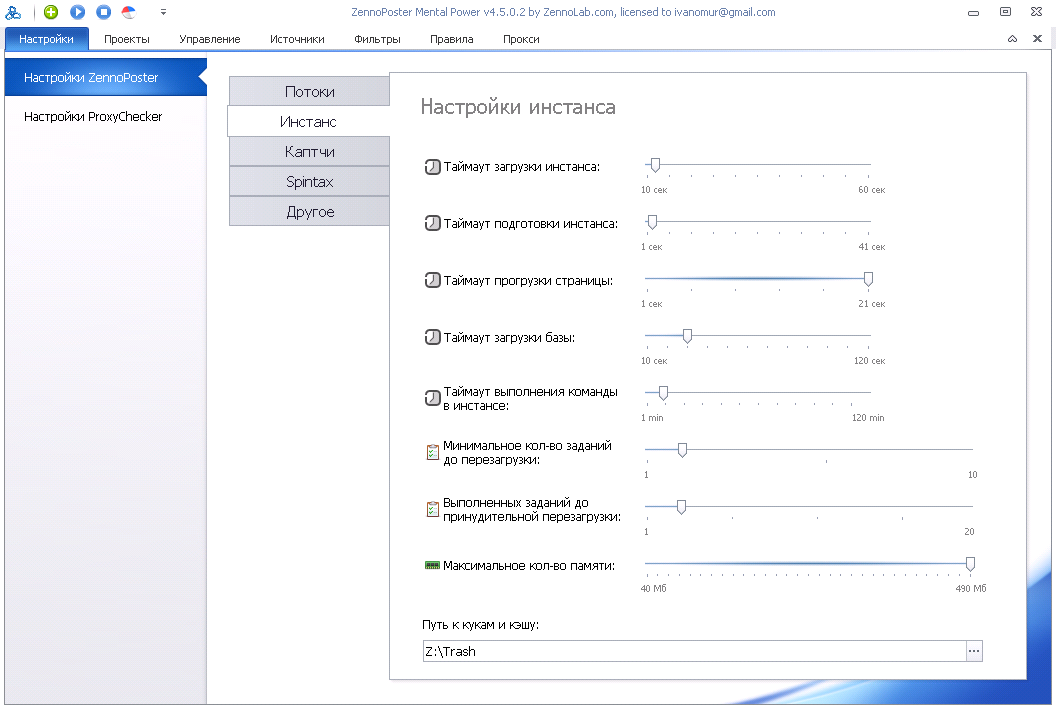Click the clipboard icon beside Минимальное кол-во заданий
Viewport: 1056px width, 705px height.
point(432,452)
